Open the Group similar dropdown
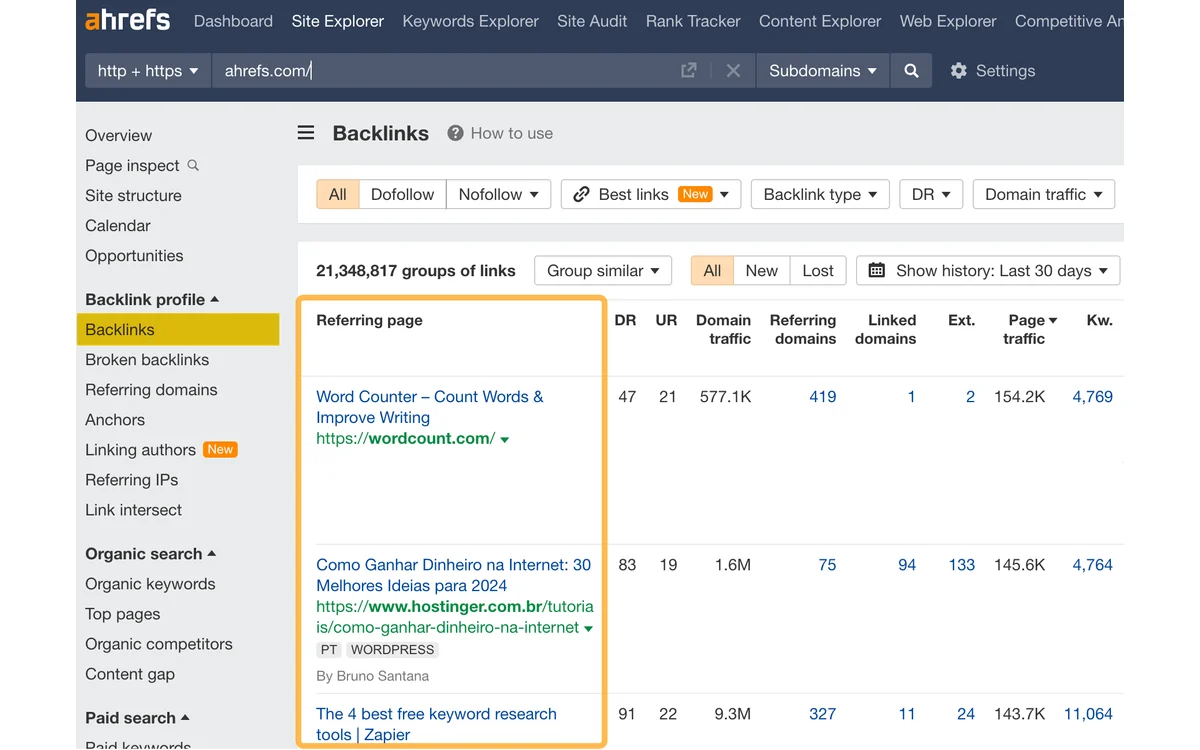Screen dimensions: 1200x750 [603, 270]
